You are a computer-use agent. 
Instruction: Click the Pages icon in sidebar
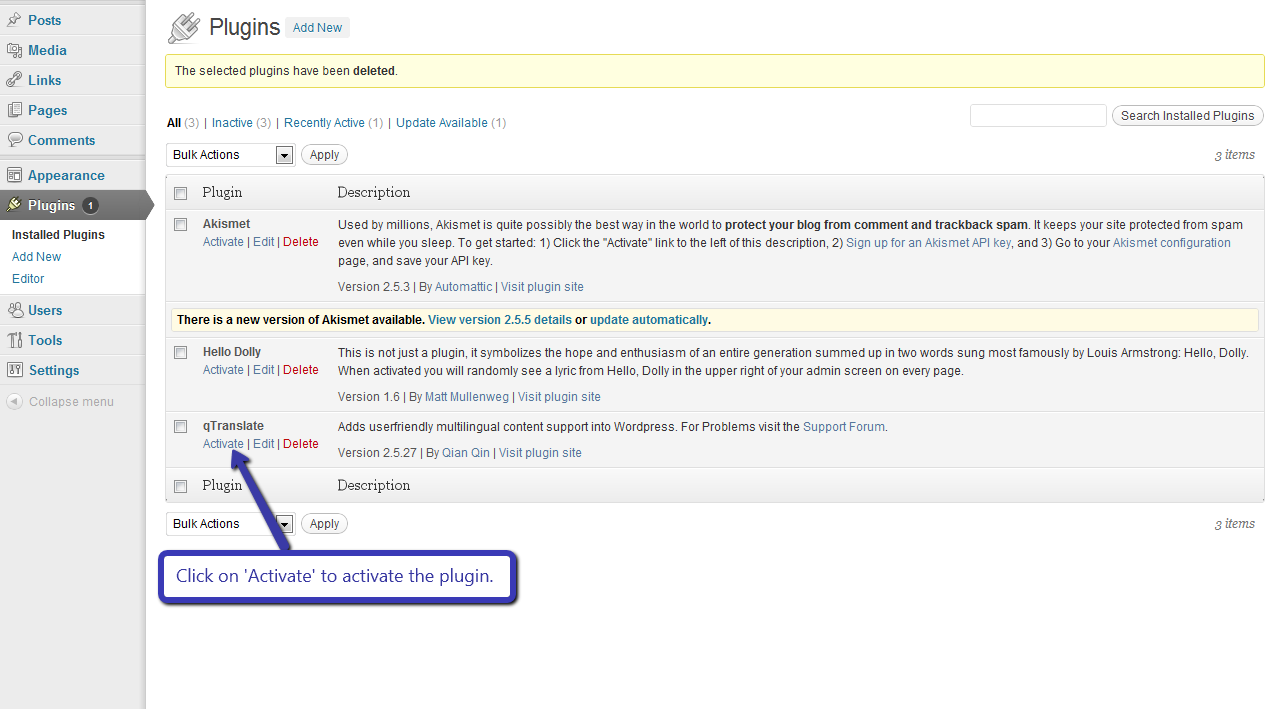pyautogui.click(x=14, y=110)
